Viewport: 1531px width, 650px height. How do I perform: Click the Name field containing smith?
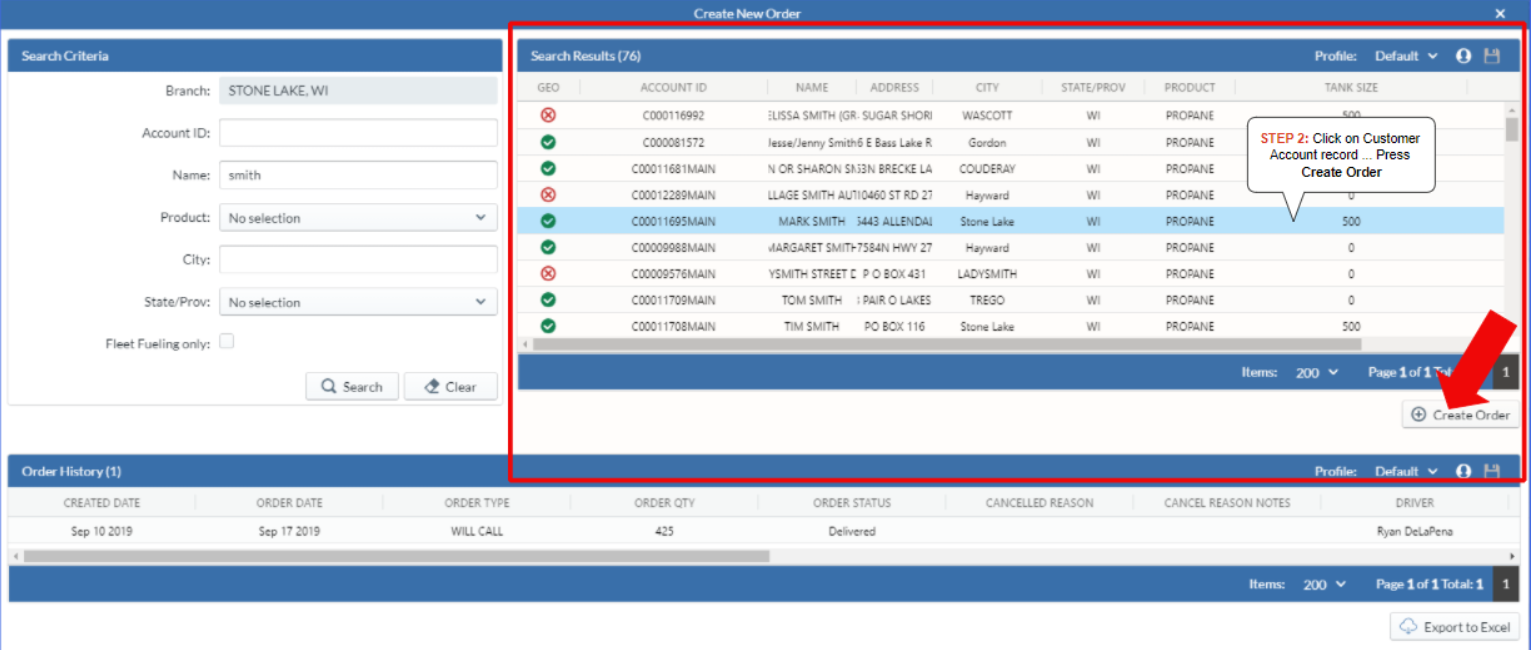[x=358, y=175]
